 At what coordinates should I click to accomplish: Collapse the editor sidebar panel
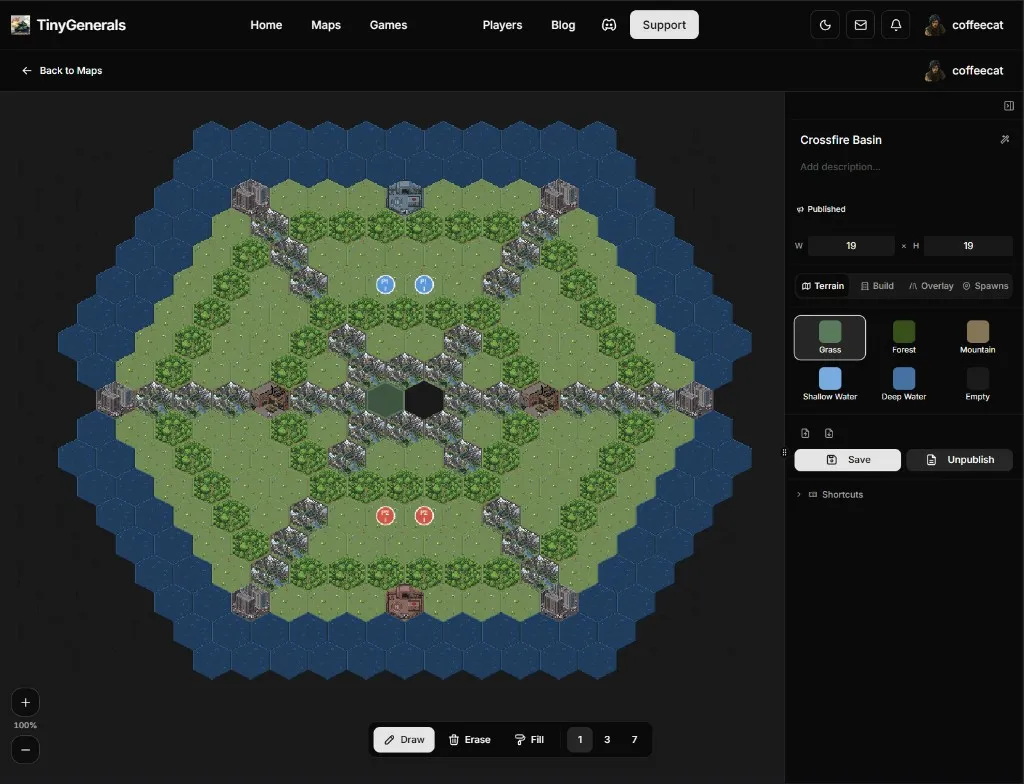(1008, 105)
